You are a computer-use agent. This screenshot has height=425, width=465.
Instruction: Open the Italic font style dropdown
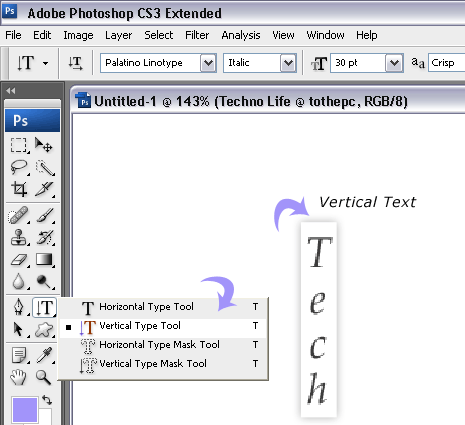coord(288,63)
